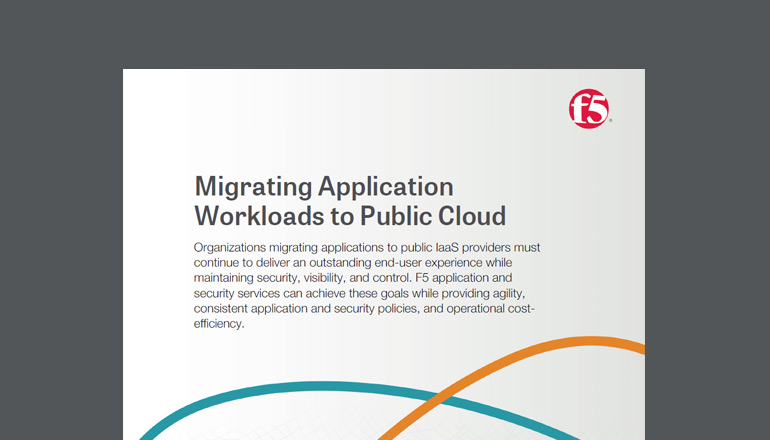Click the line "continue to deliver an outstanding end-user experience while"

pyautogui.click(x=353, y=262)
